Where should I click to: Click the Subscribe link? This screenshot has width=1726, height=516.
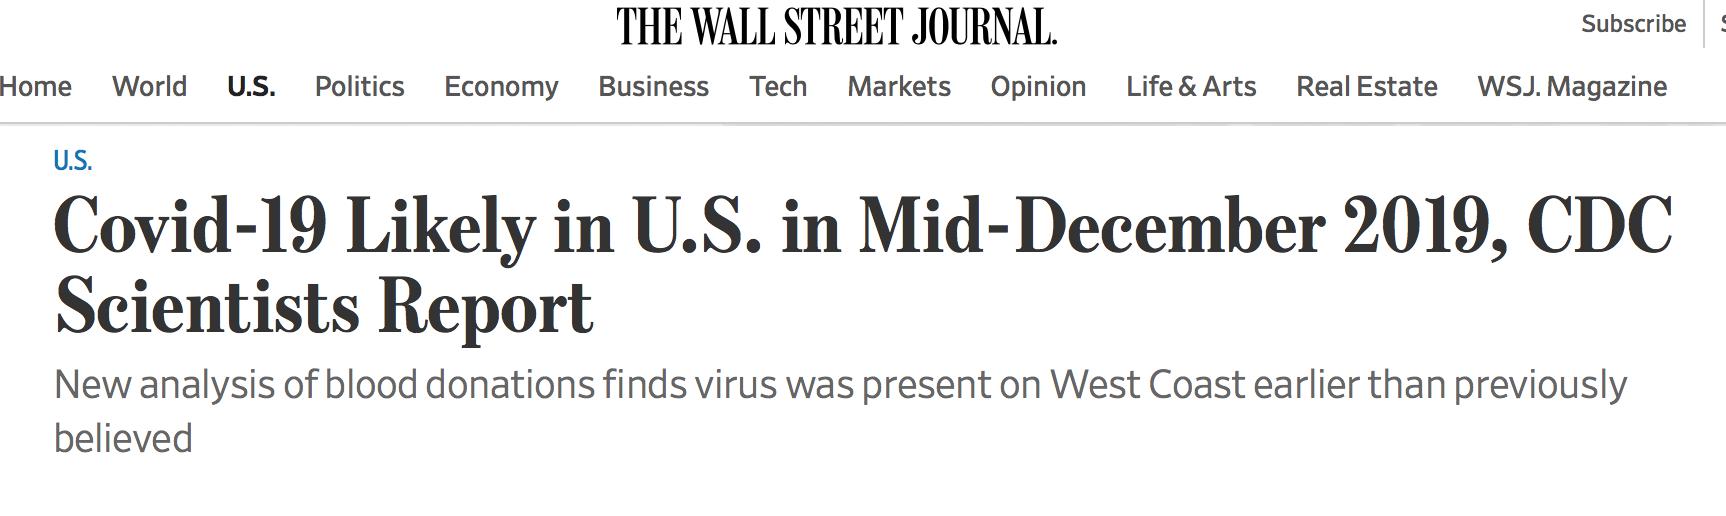[x=1633, y=24]
